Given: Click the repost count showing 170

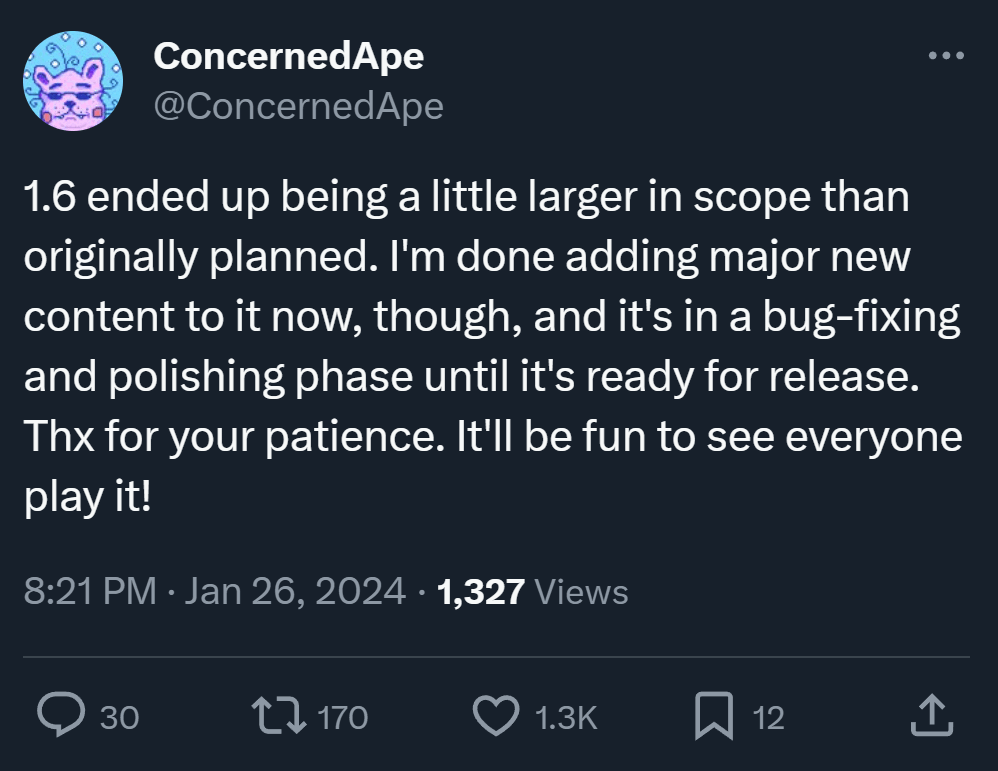Looking at the screenshot, I should tap(342, 717).
